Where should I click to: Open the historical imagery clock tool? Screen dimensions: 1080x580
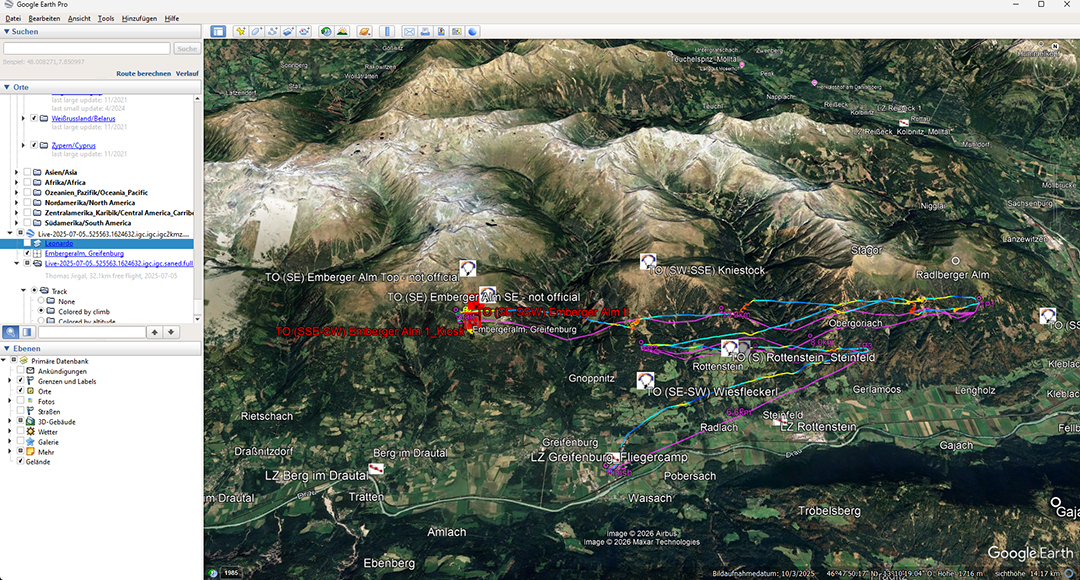(x=326, y=32)
